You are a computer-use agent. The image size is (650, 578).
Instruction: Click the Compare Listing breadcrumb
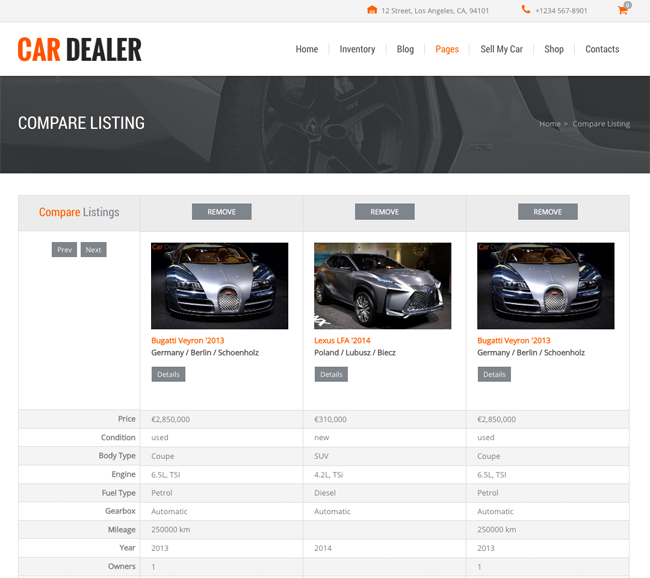pyautogui.click(x=601, y=124)
